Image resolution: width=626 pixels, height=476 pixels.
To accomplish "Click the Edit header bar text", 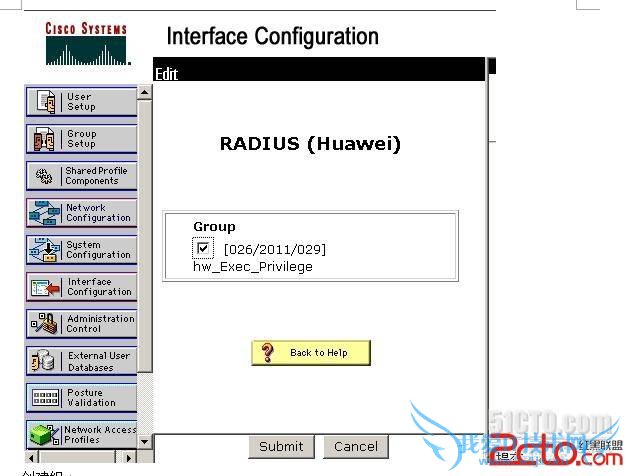I will [x=166, y=74].
